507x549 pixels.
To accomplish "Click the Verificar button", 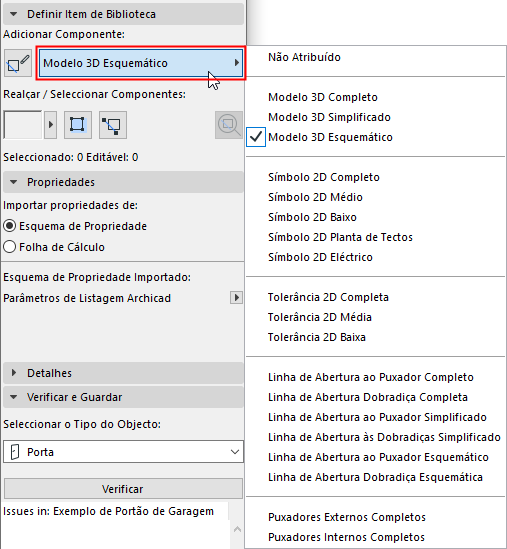I will [123, 489].
